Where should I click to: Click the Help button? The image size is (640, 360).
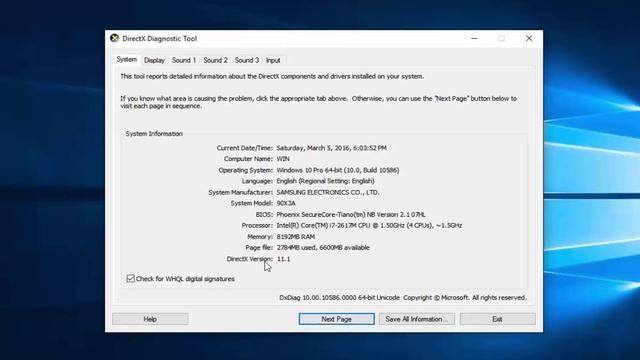[x=150, y=319]
